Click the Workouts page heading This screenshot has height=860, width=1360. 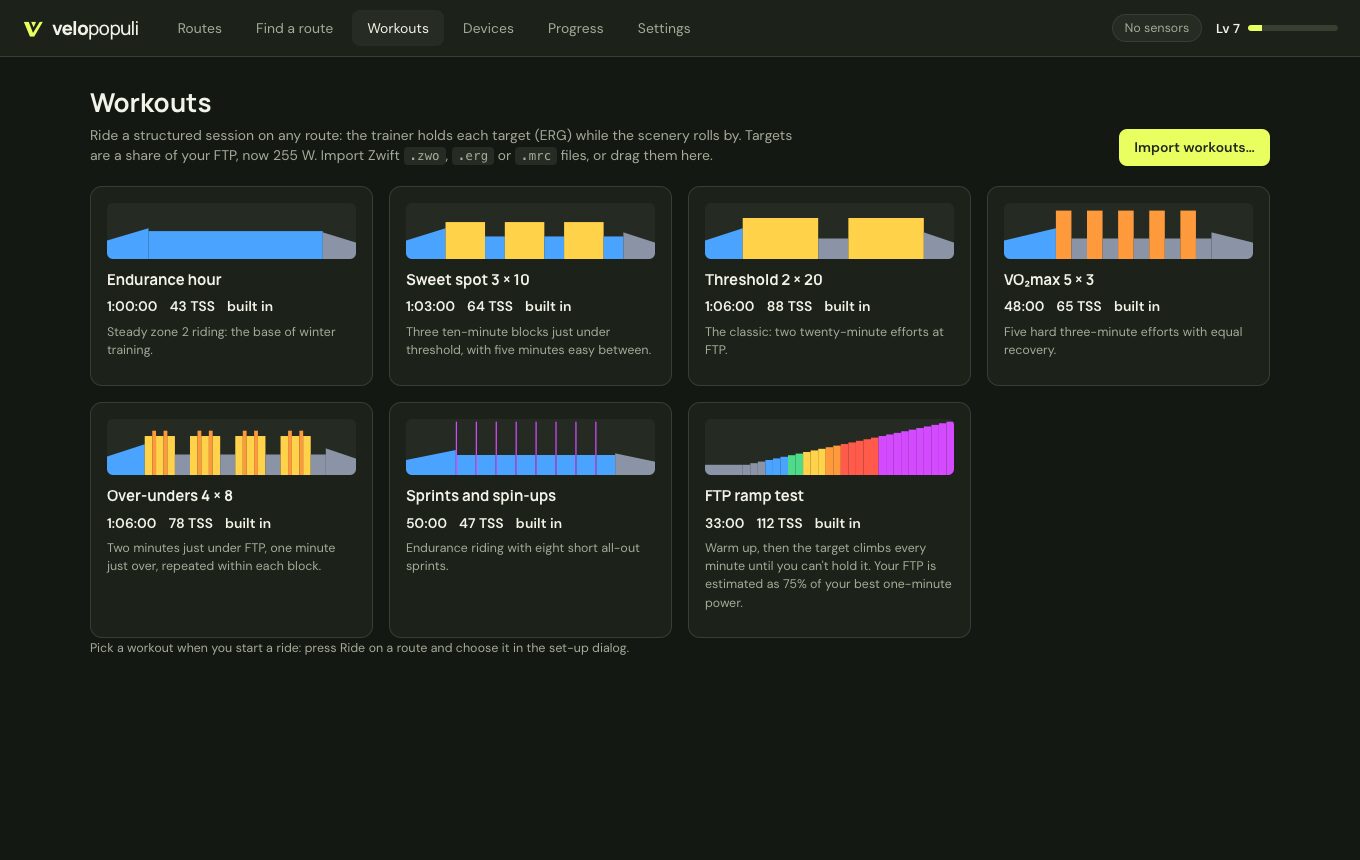click(x=151, y=103)
